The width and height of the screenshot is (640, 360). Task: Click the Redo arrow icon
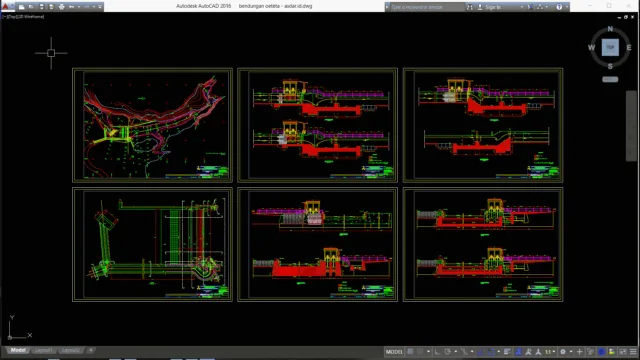[87, 7]
